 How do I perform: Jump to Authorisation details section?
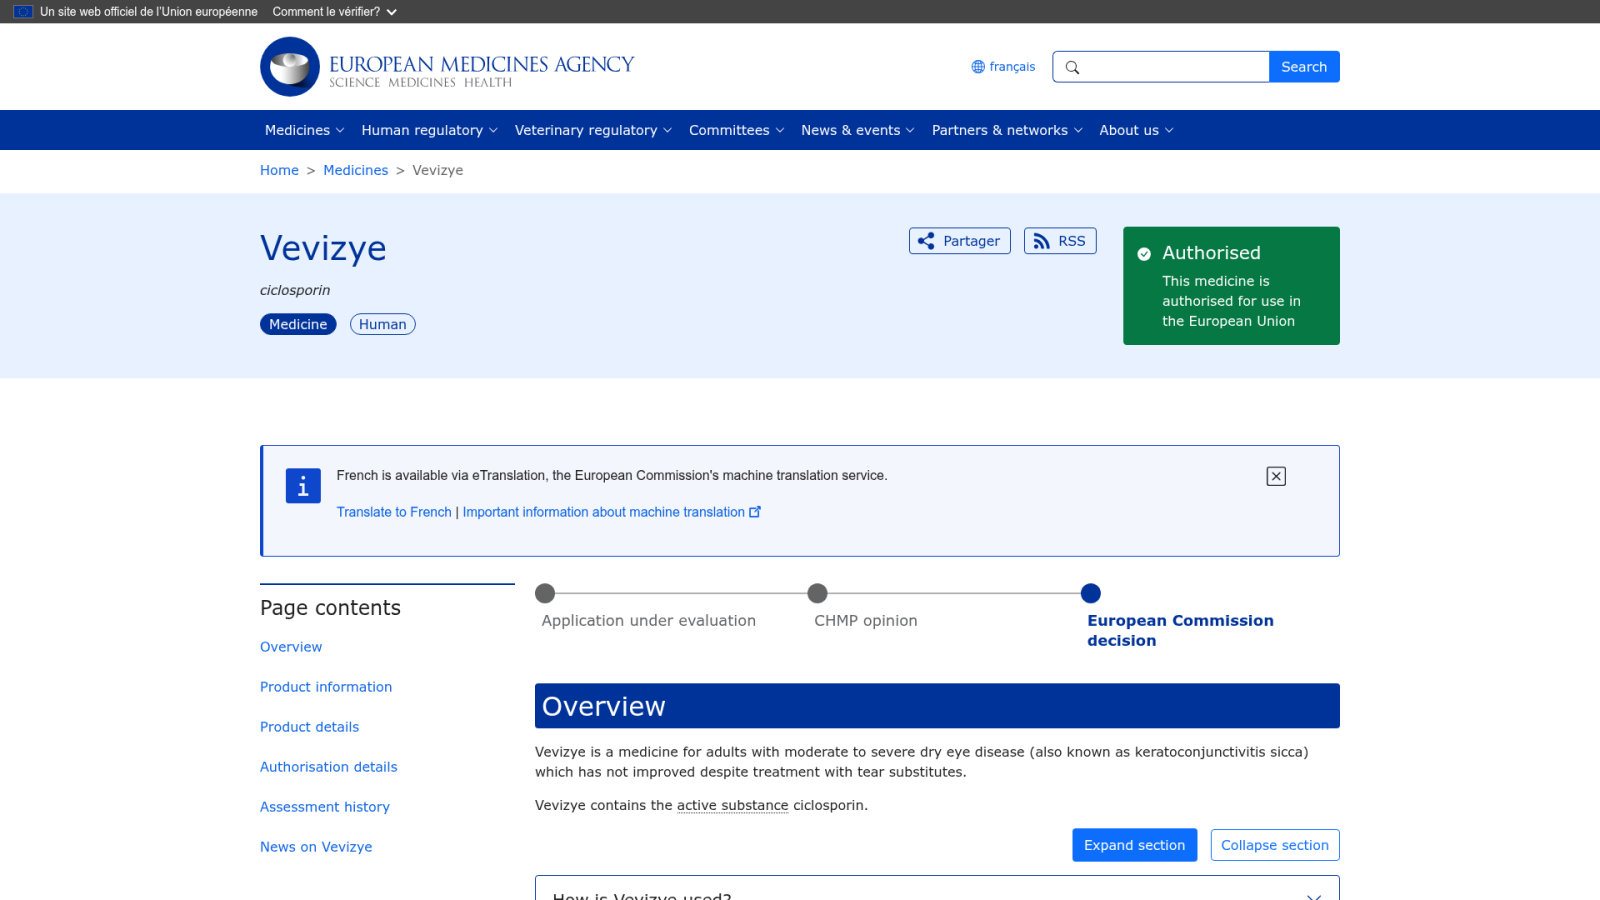(328, 767)
